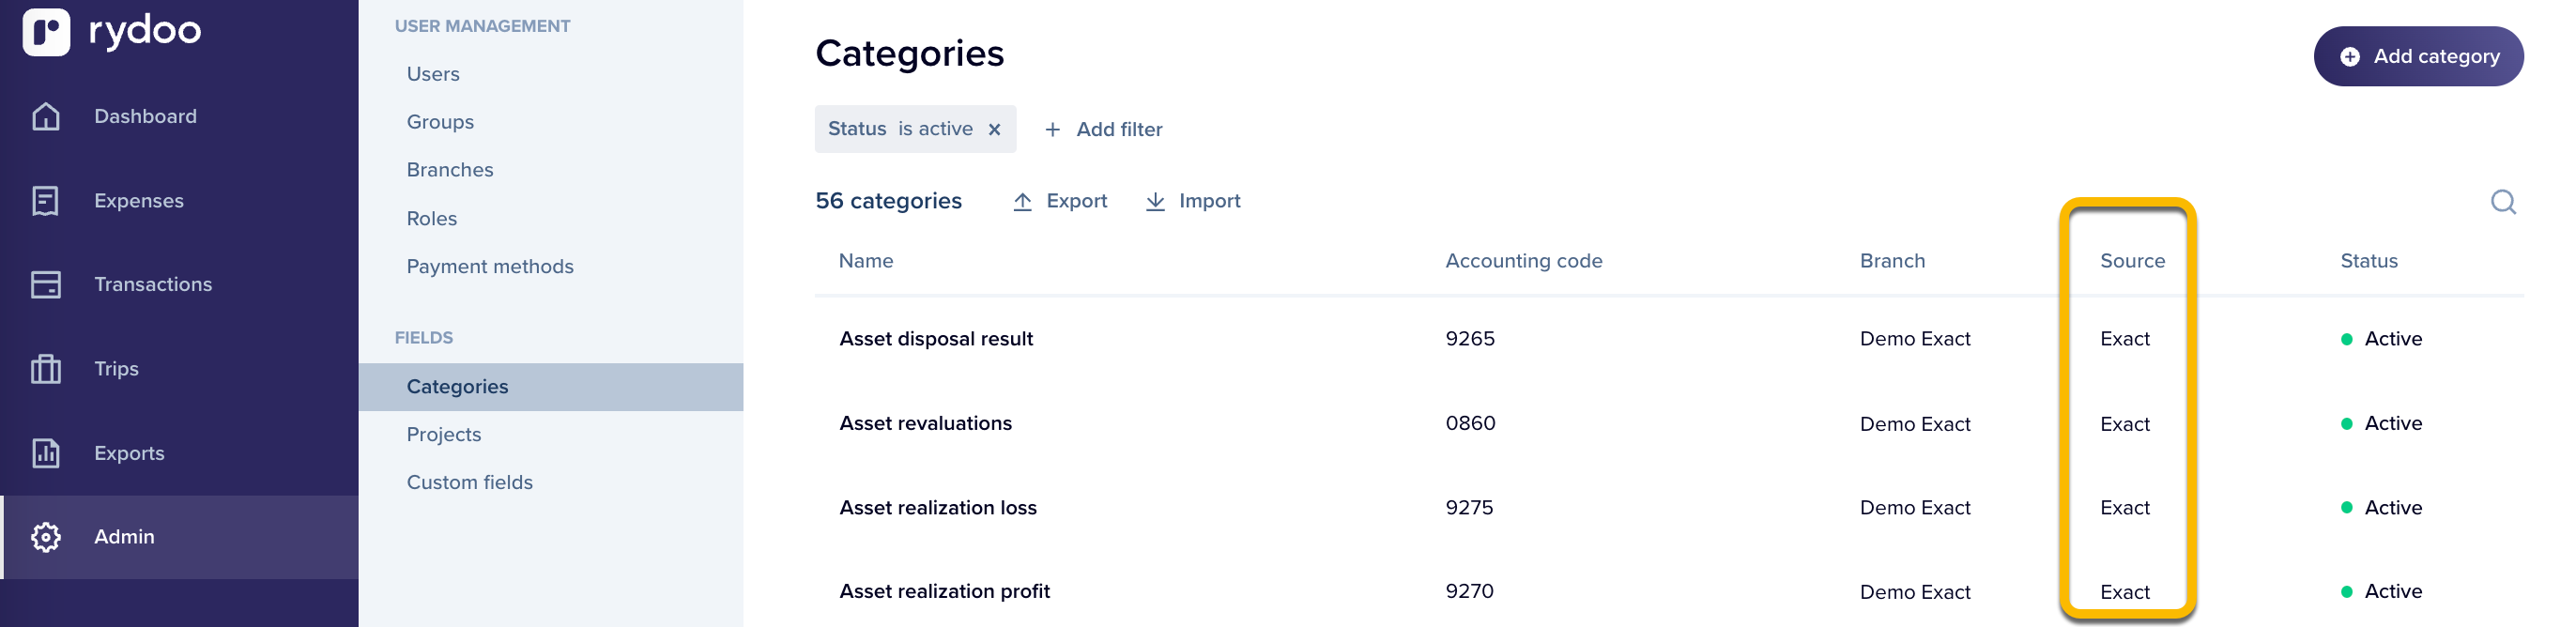Click the Admin gear icon

[x=46, y=537]
